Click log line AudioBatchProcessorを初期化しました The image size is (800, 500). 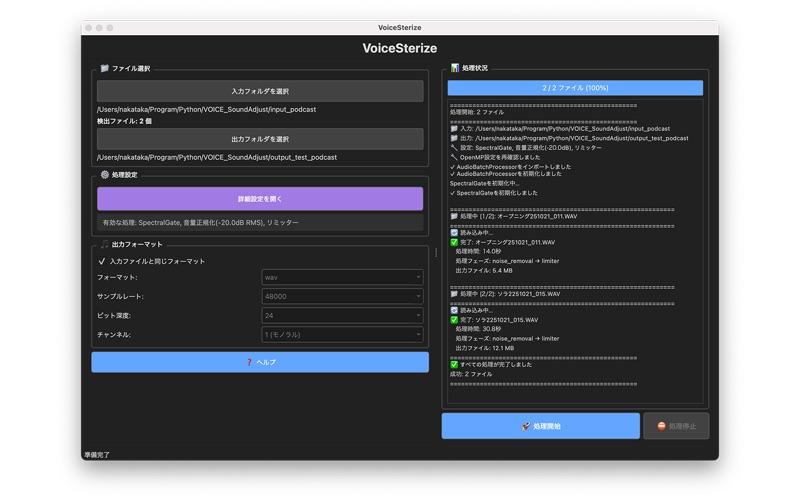coord(509,174)
